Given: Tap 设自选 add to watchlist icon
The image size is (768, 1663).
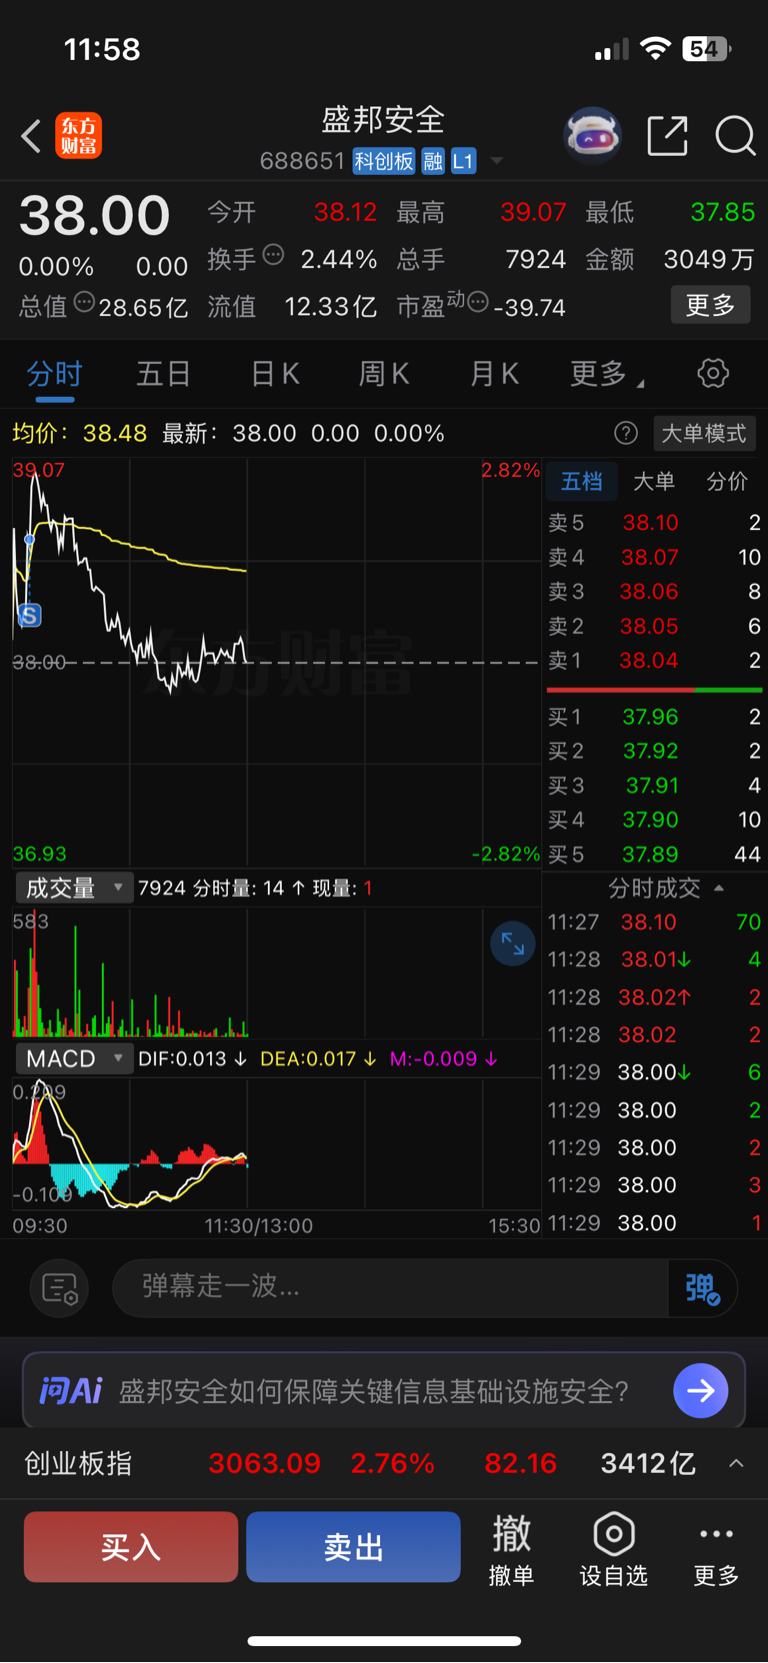Looking at the screenshot, I should coord(614,1549).
